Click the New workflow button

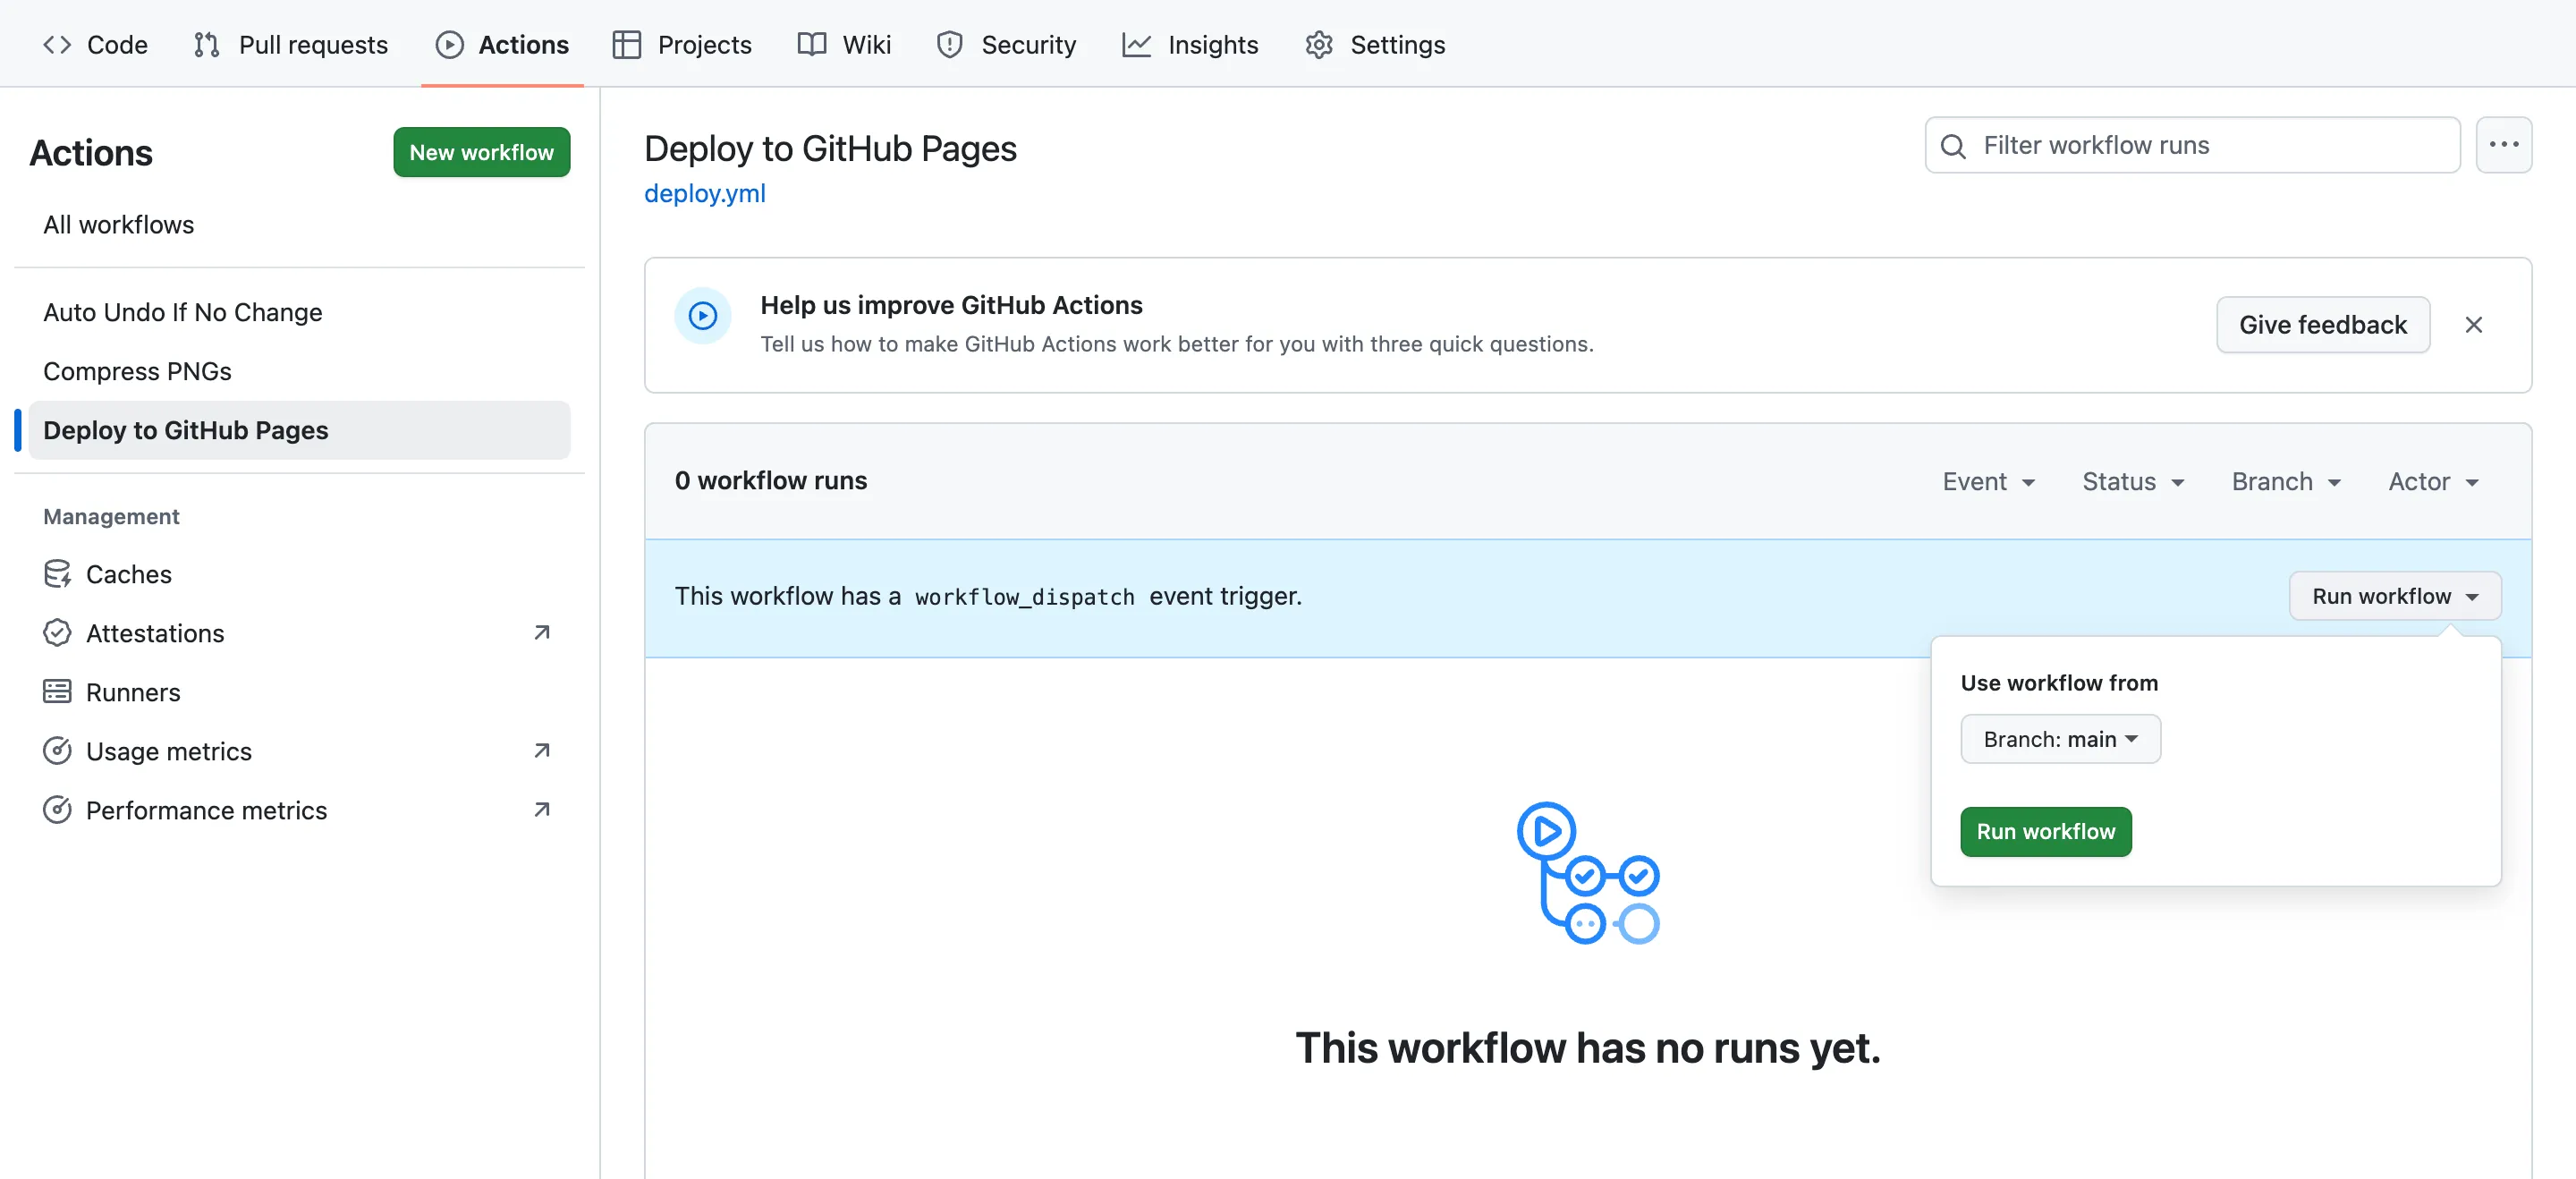481,152
